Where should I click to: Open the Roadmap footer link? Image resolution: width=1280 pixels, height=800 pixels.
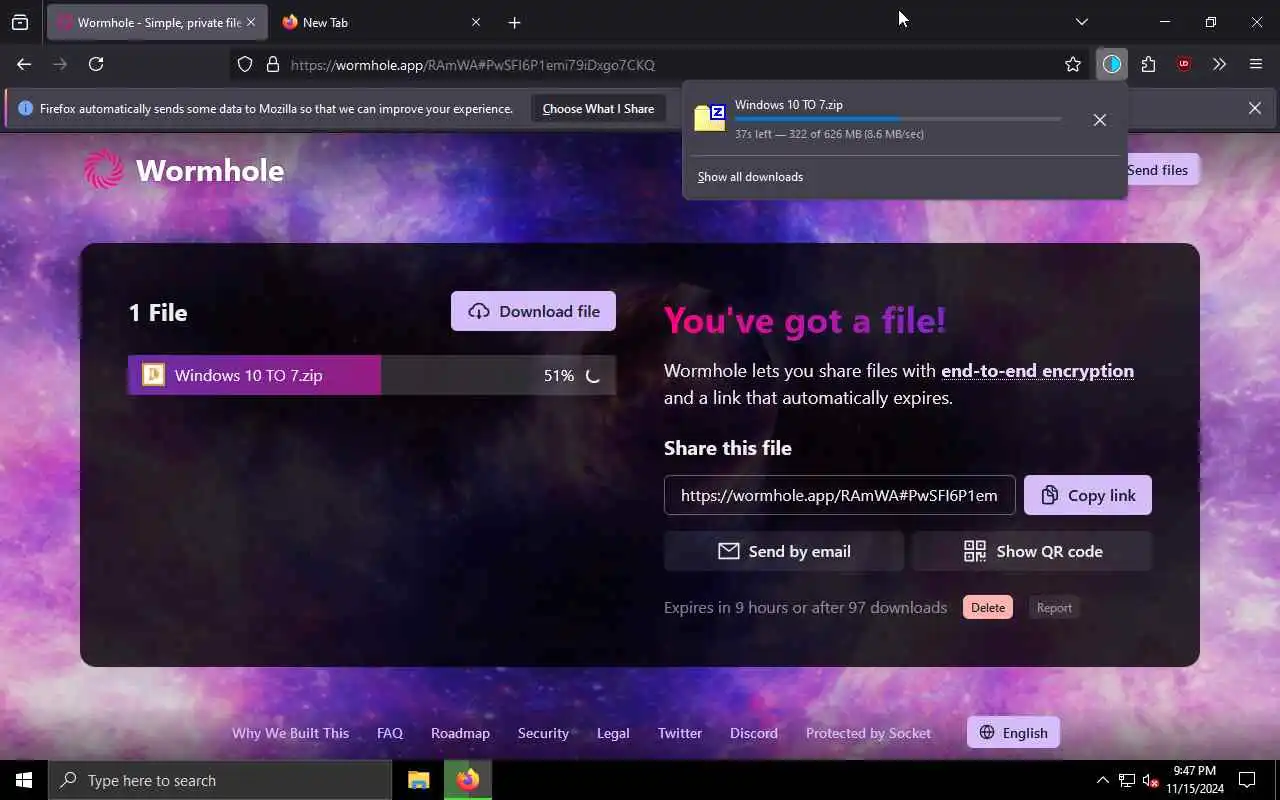[x=460, y=733]
